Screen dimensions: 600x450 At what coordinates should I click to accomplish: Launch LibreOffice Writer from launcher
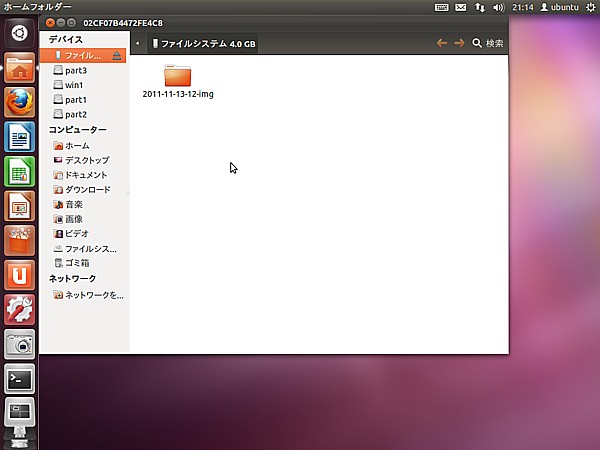point(19,137)
